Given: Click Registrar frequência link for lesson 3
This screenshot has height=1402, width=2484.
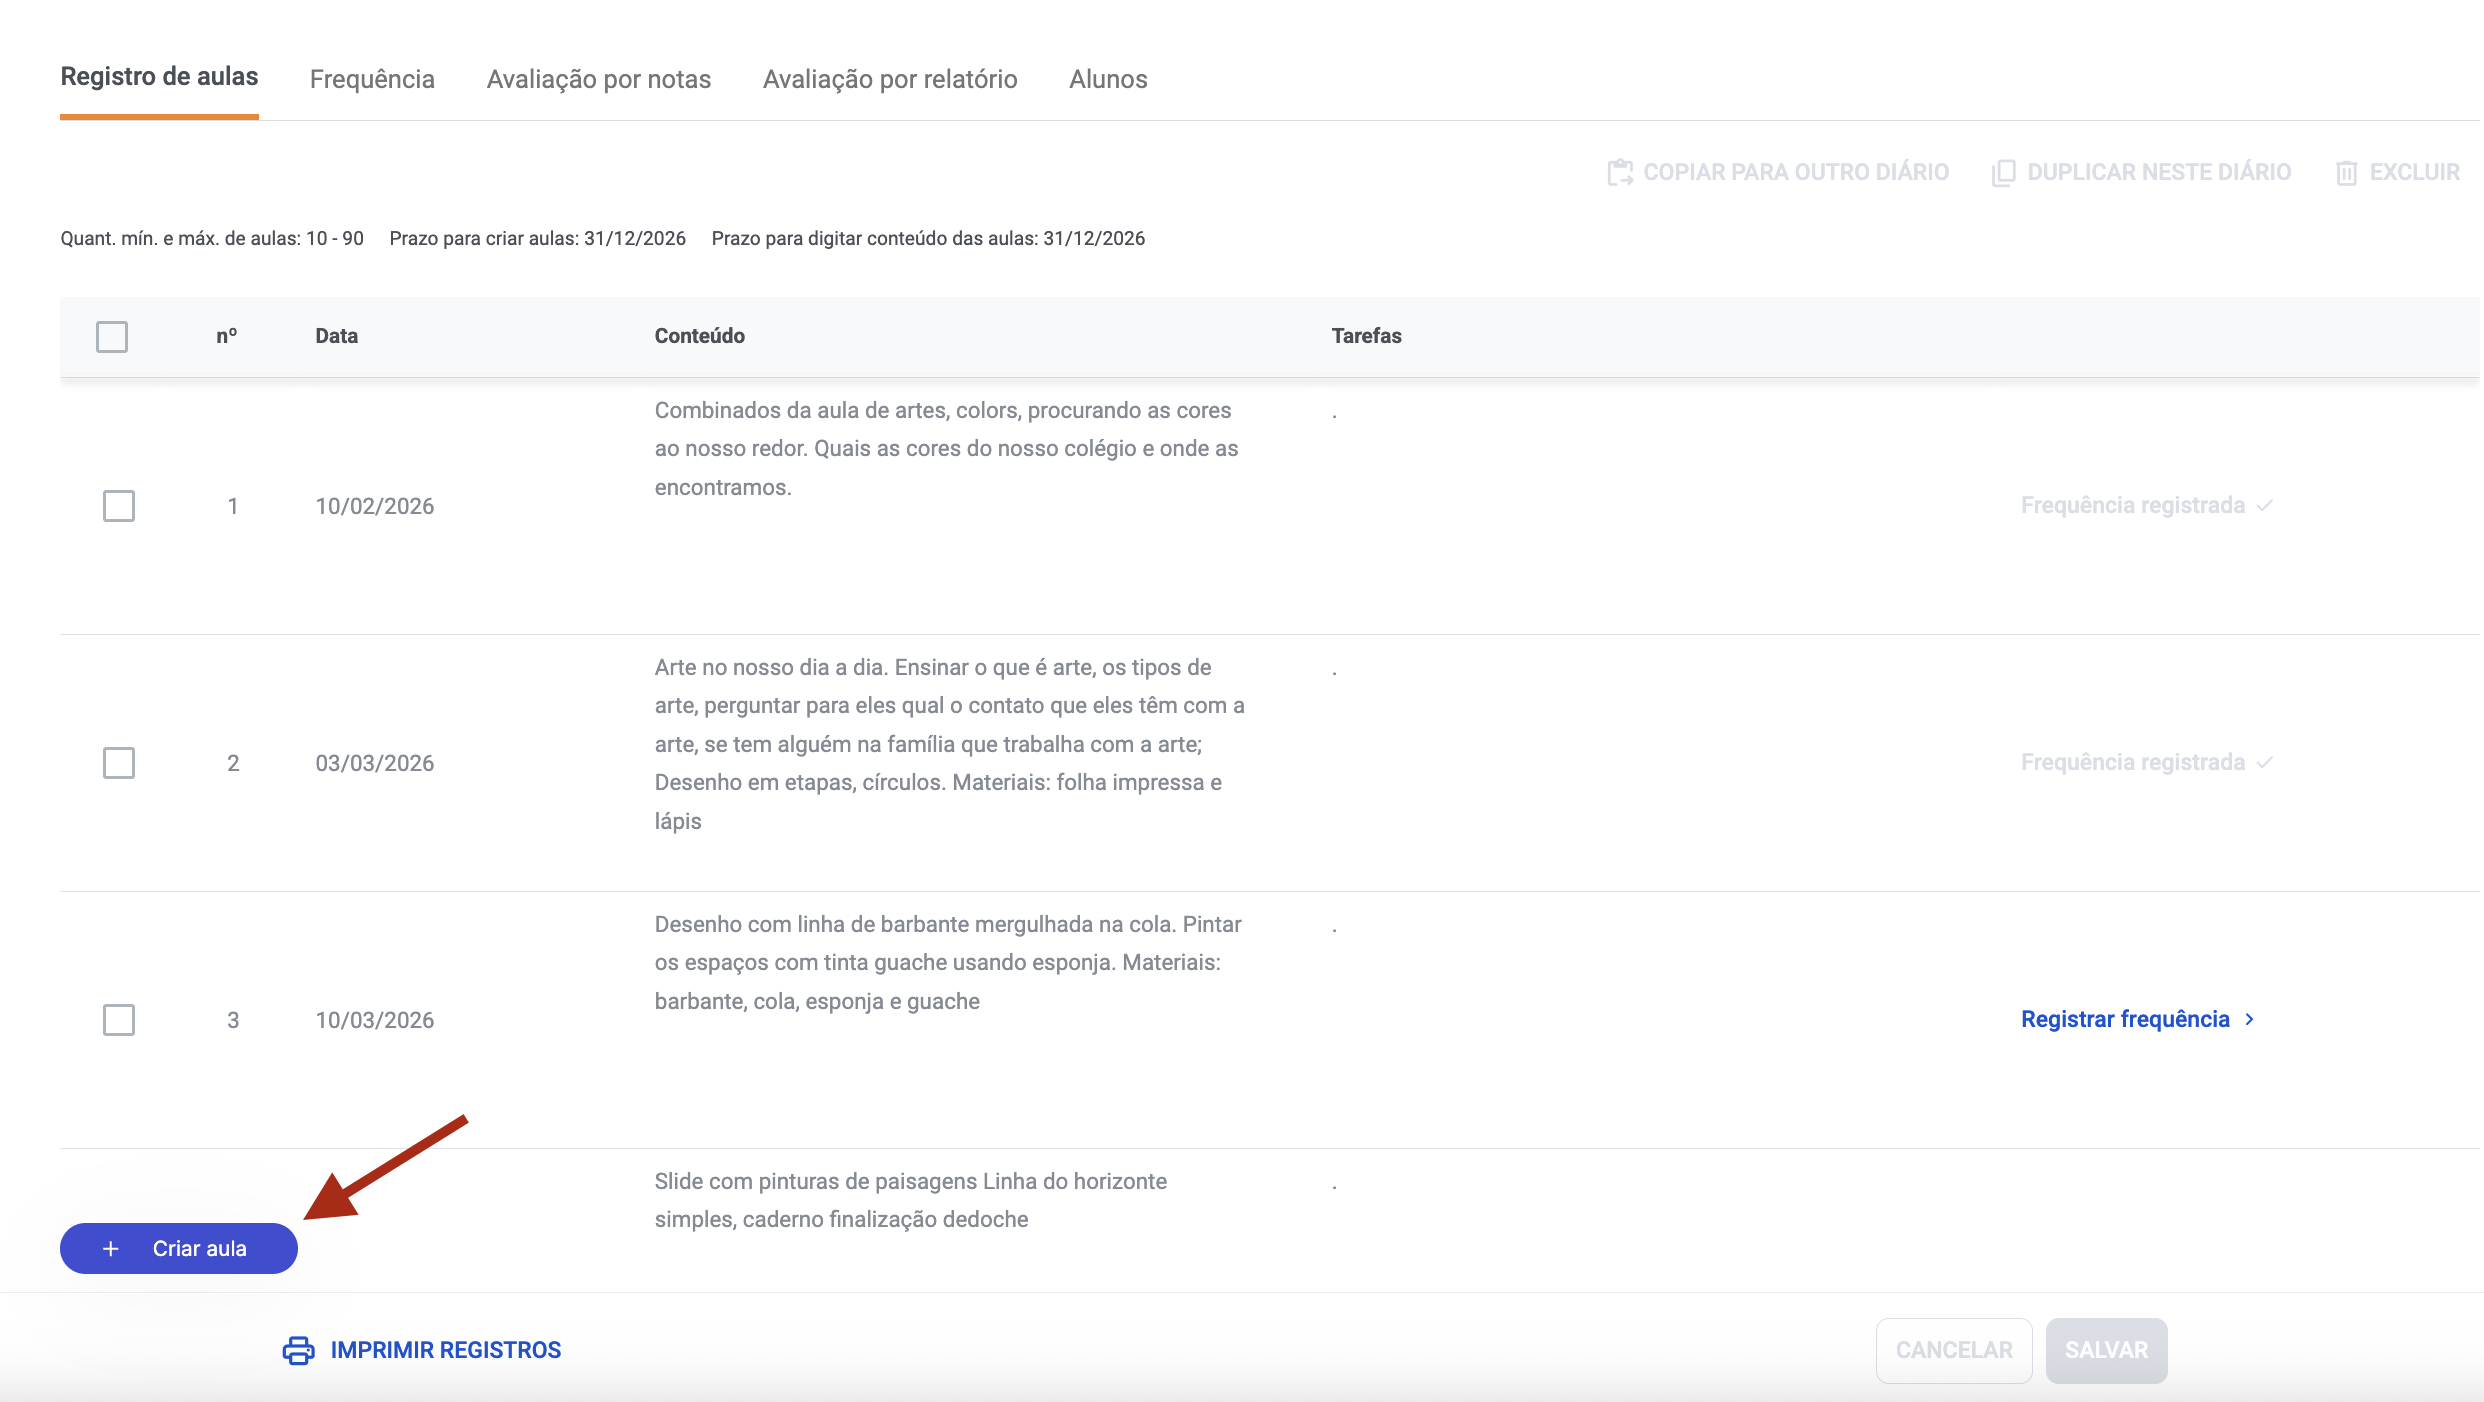Looking at the screenshot, I should click(x=2125, y=1019).
